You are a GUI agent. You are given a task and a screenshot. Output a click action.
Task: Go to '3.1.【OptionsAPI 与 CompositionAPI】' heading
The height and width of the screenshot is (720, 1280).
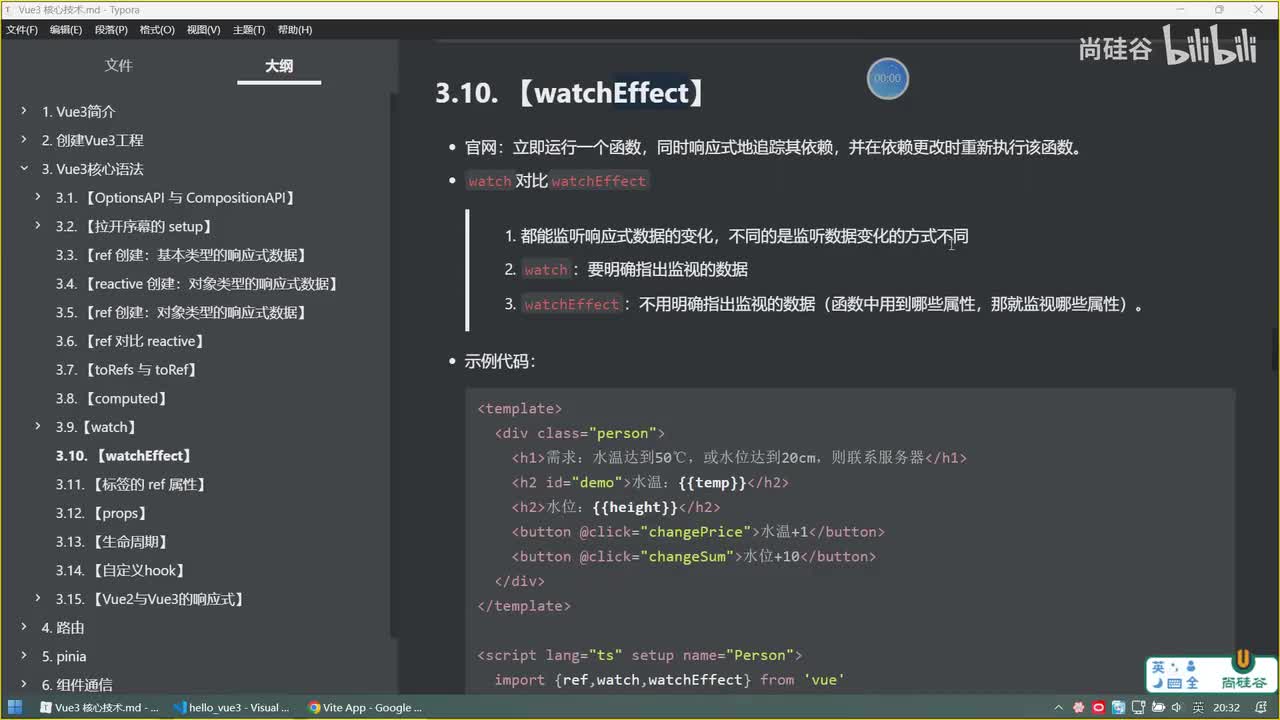click(x=176, y=198)
